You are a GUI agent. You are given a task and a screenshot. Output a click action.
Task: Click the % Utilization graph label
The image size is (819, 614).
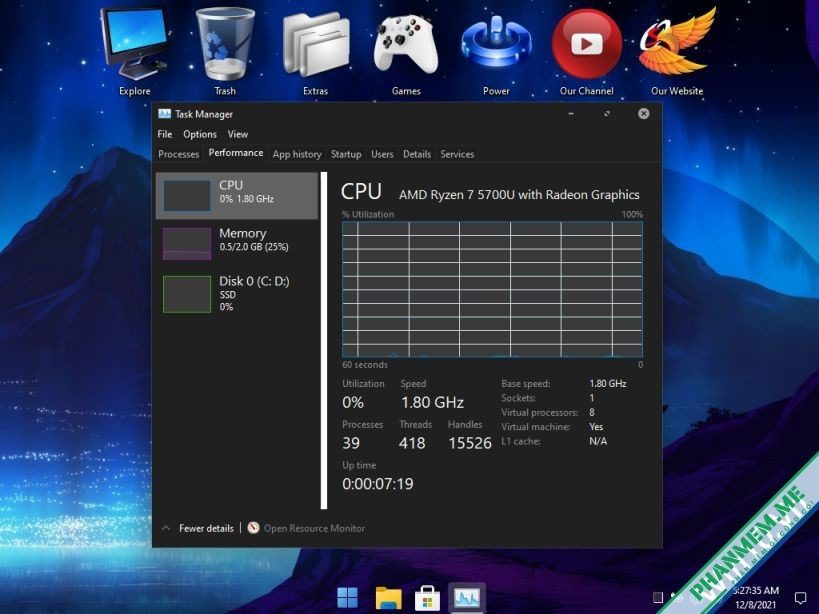[368, 214]
